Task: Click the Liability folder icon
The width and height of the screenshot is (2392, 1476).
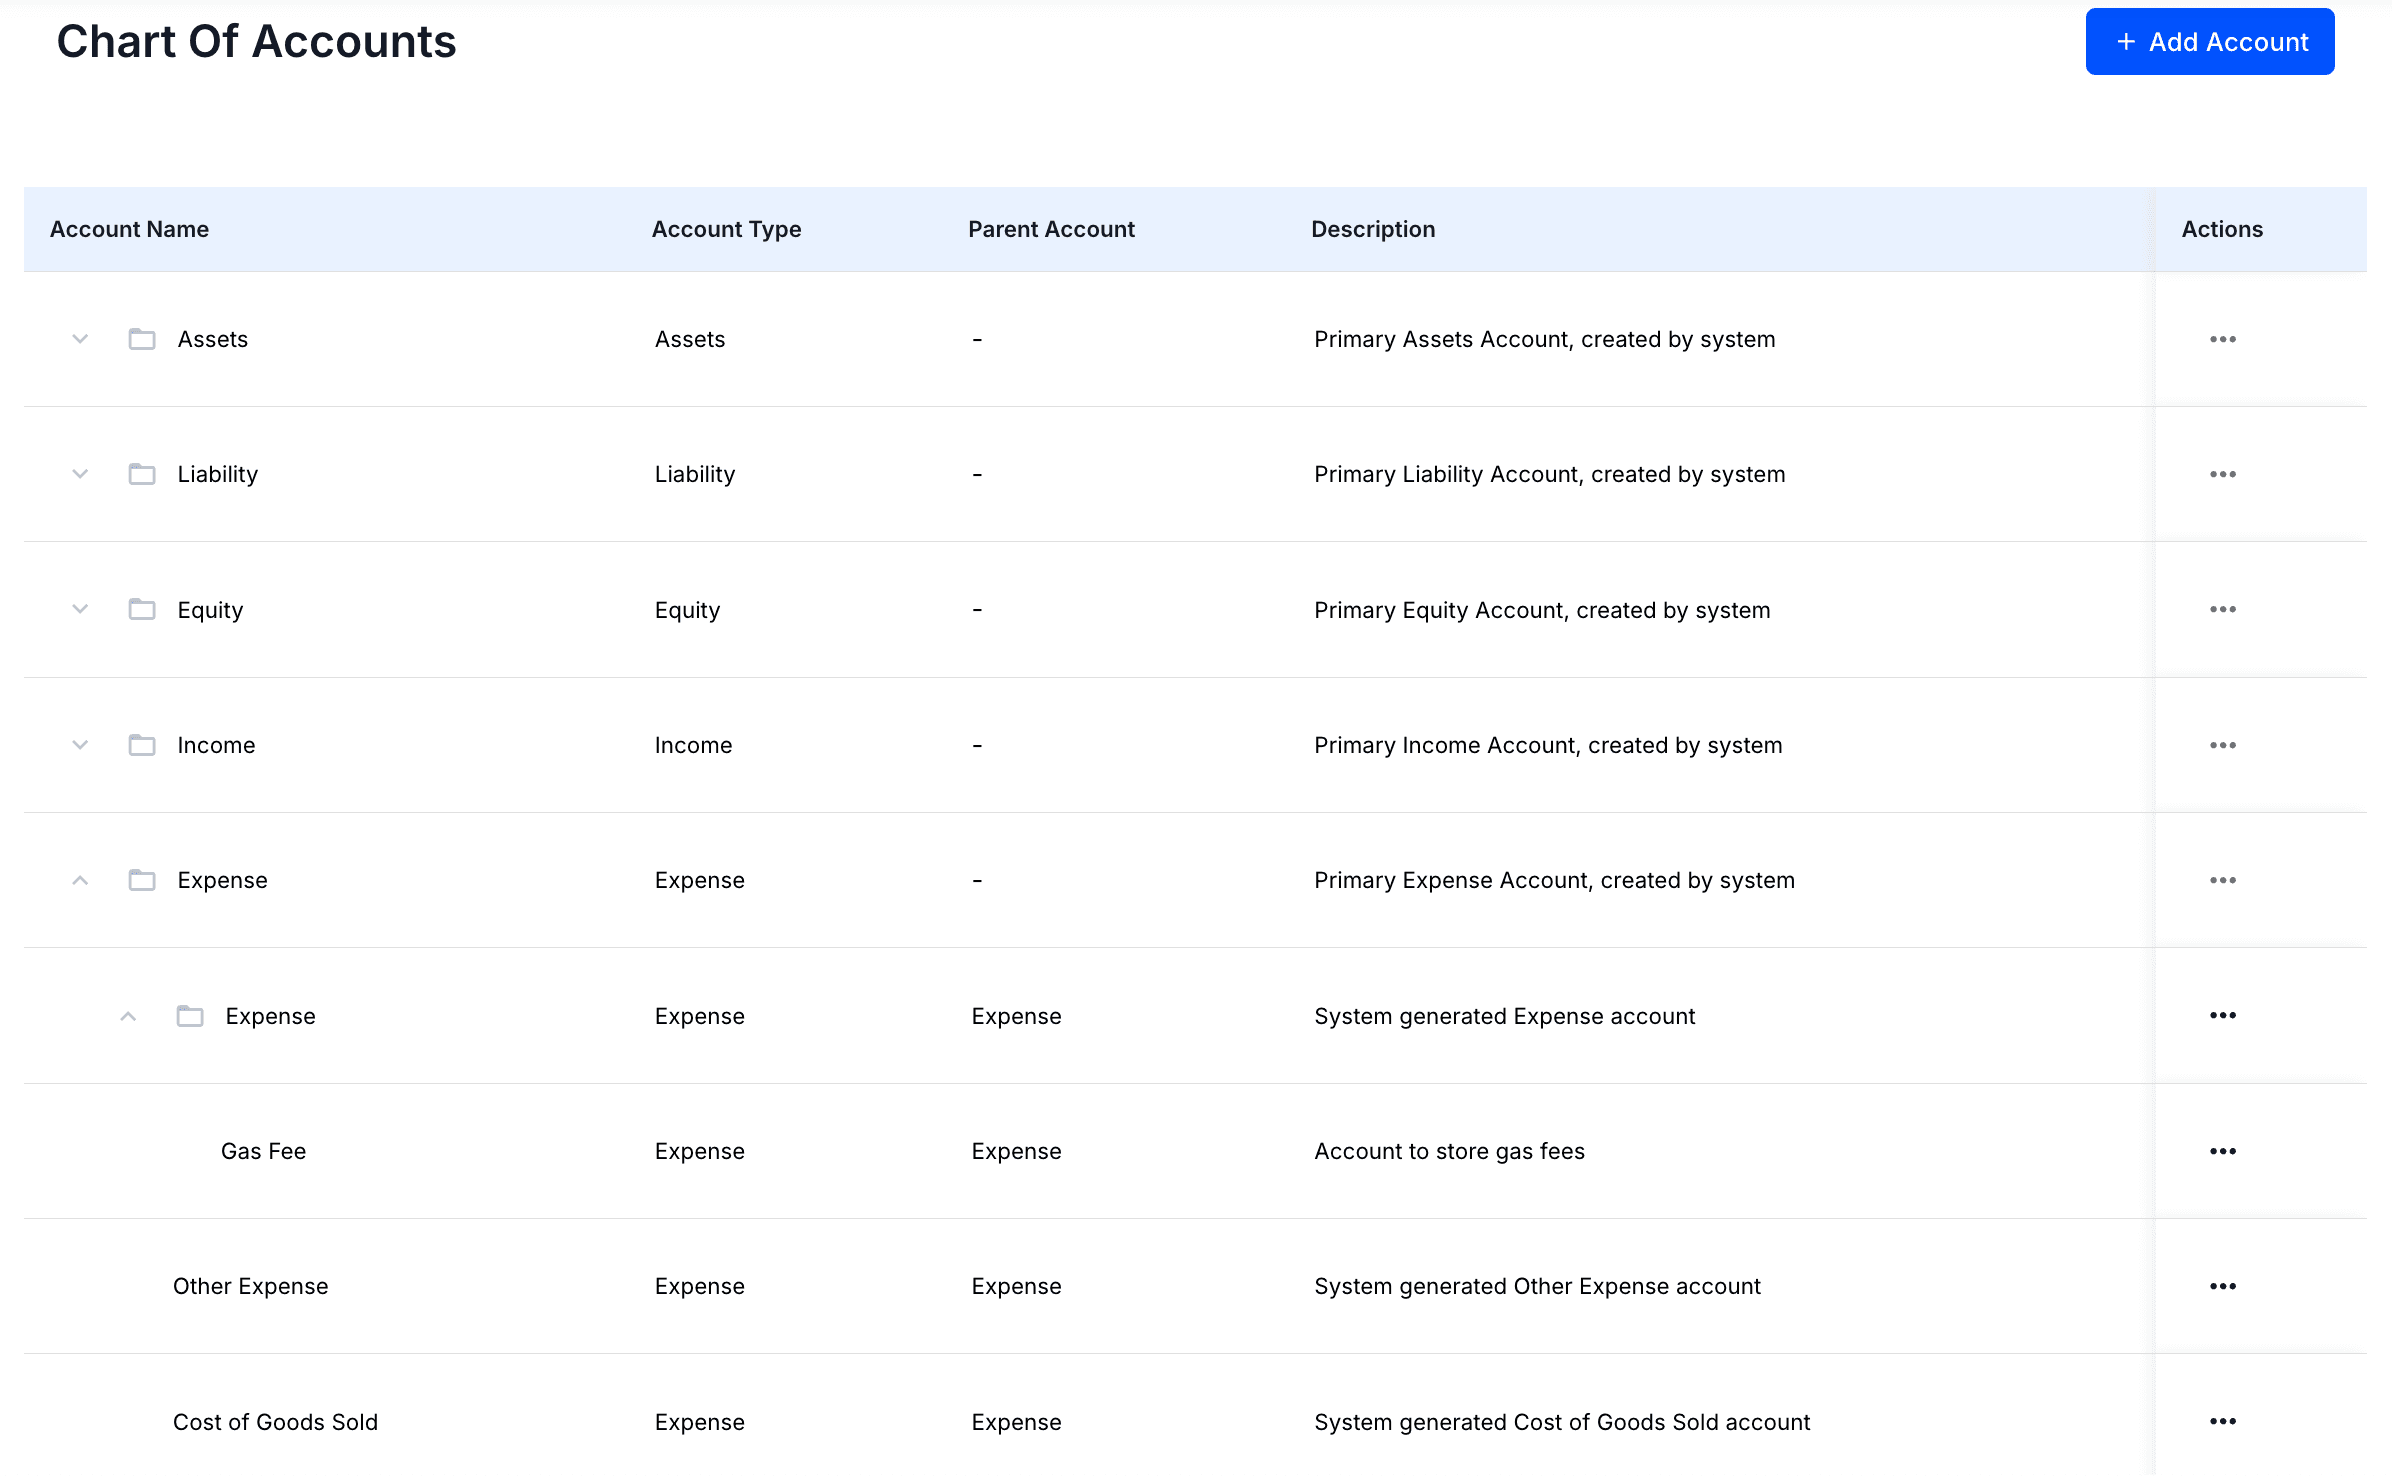Action: pos(141,474)
